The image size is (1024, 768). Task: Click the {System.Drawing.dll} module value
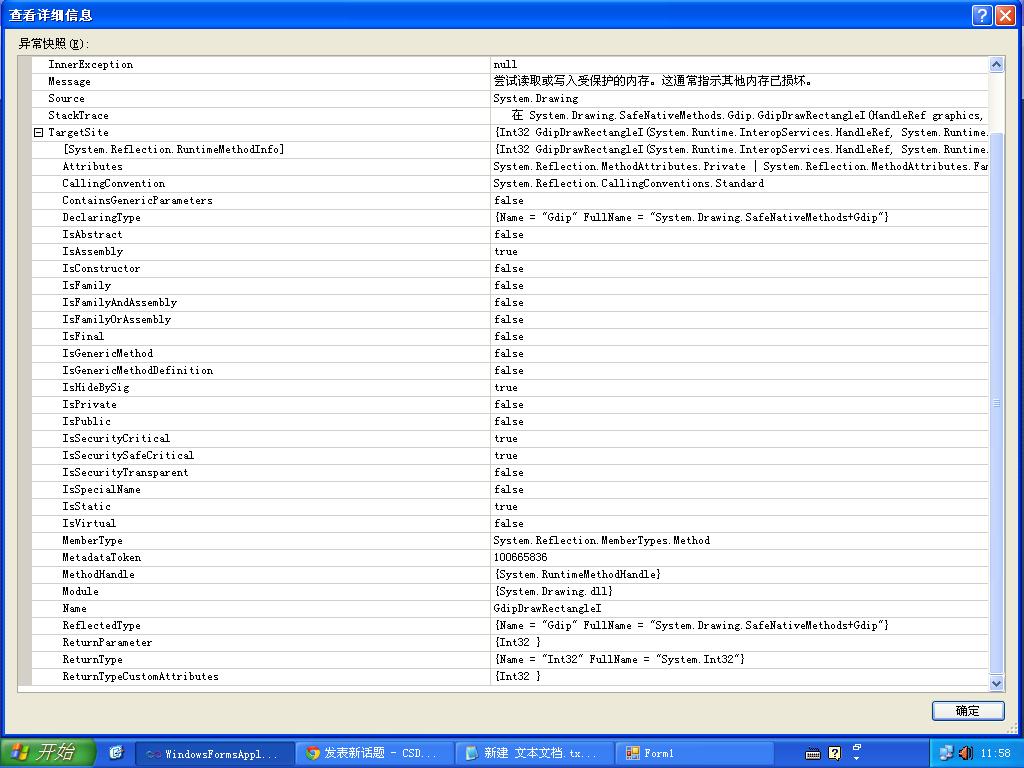(553, 591)
